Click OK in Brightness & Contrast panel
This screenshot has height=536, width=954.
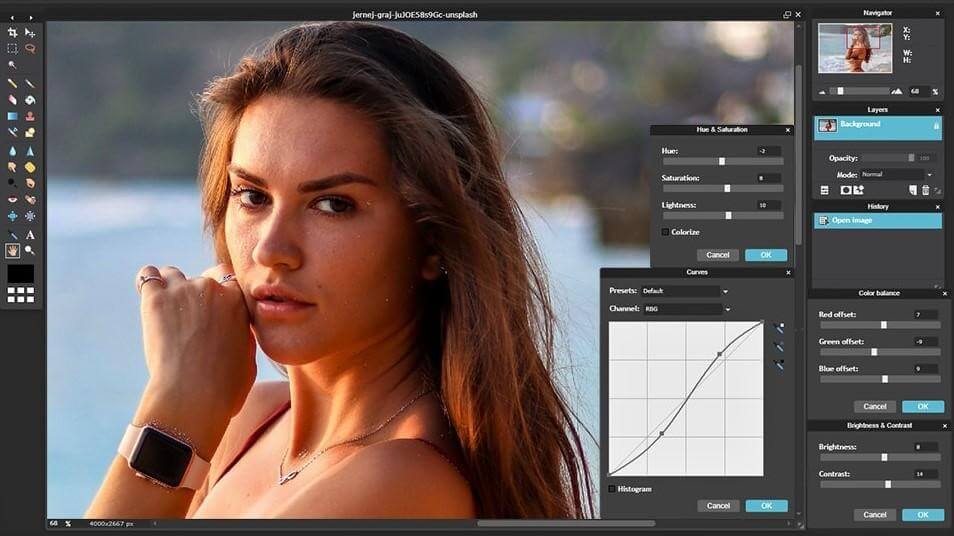point(922,515)
